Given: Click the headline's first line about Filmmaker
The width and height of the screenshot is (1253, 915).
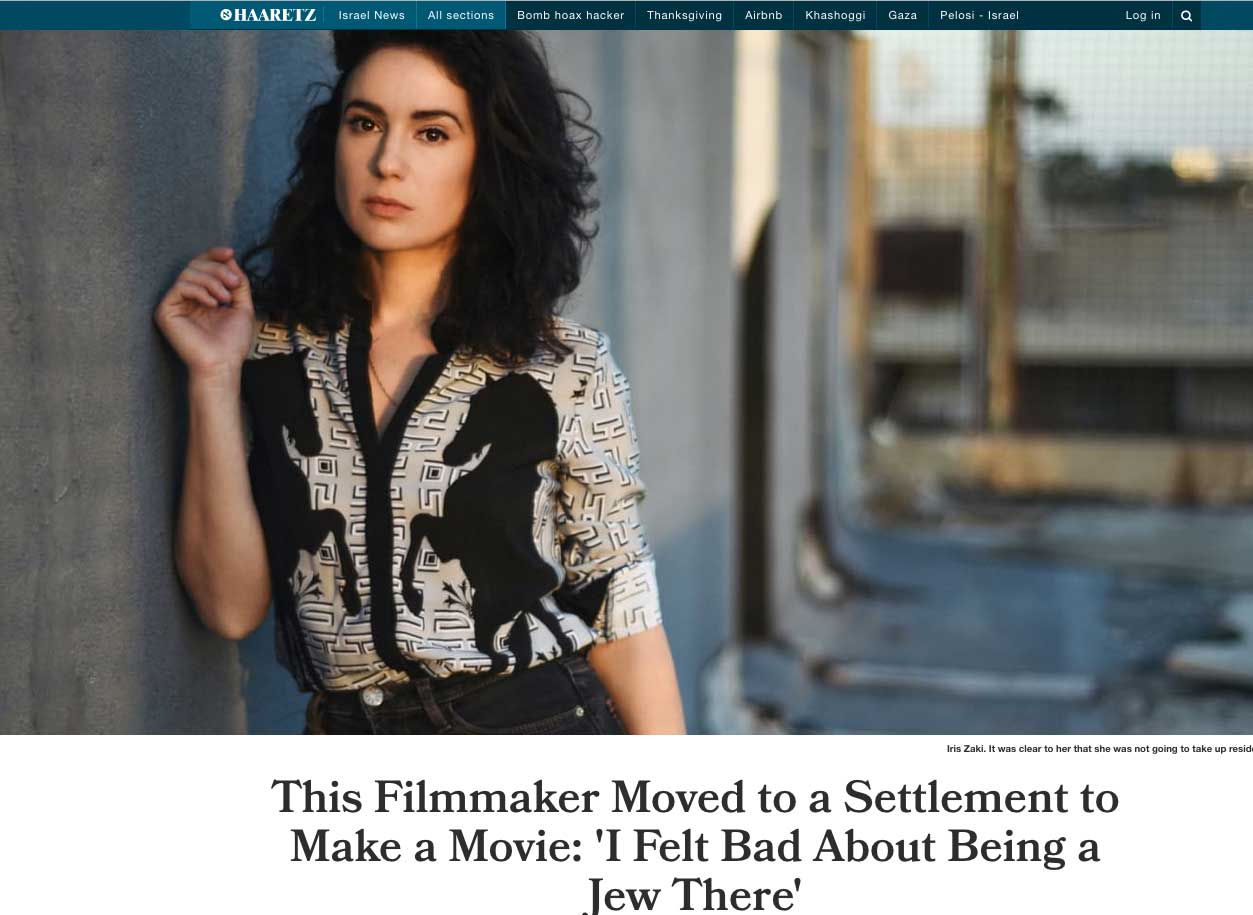Looking at the screenshot, I should pyautogui.click(x=695, y=798).
